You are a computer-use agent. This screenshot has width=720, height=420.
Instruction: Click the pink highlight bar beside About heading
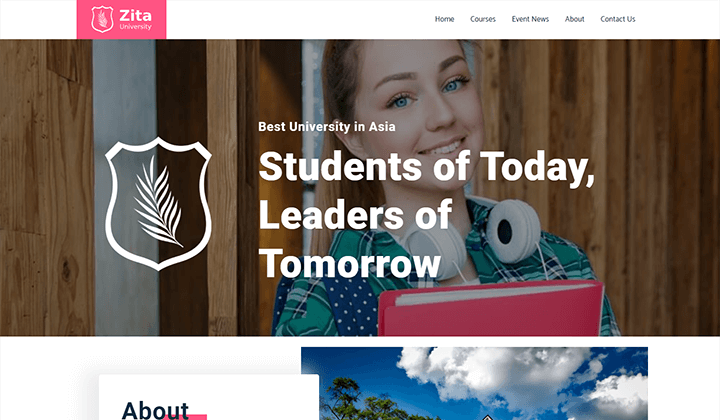click(x=197, y=417)
